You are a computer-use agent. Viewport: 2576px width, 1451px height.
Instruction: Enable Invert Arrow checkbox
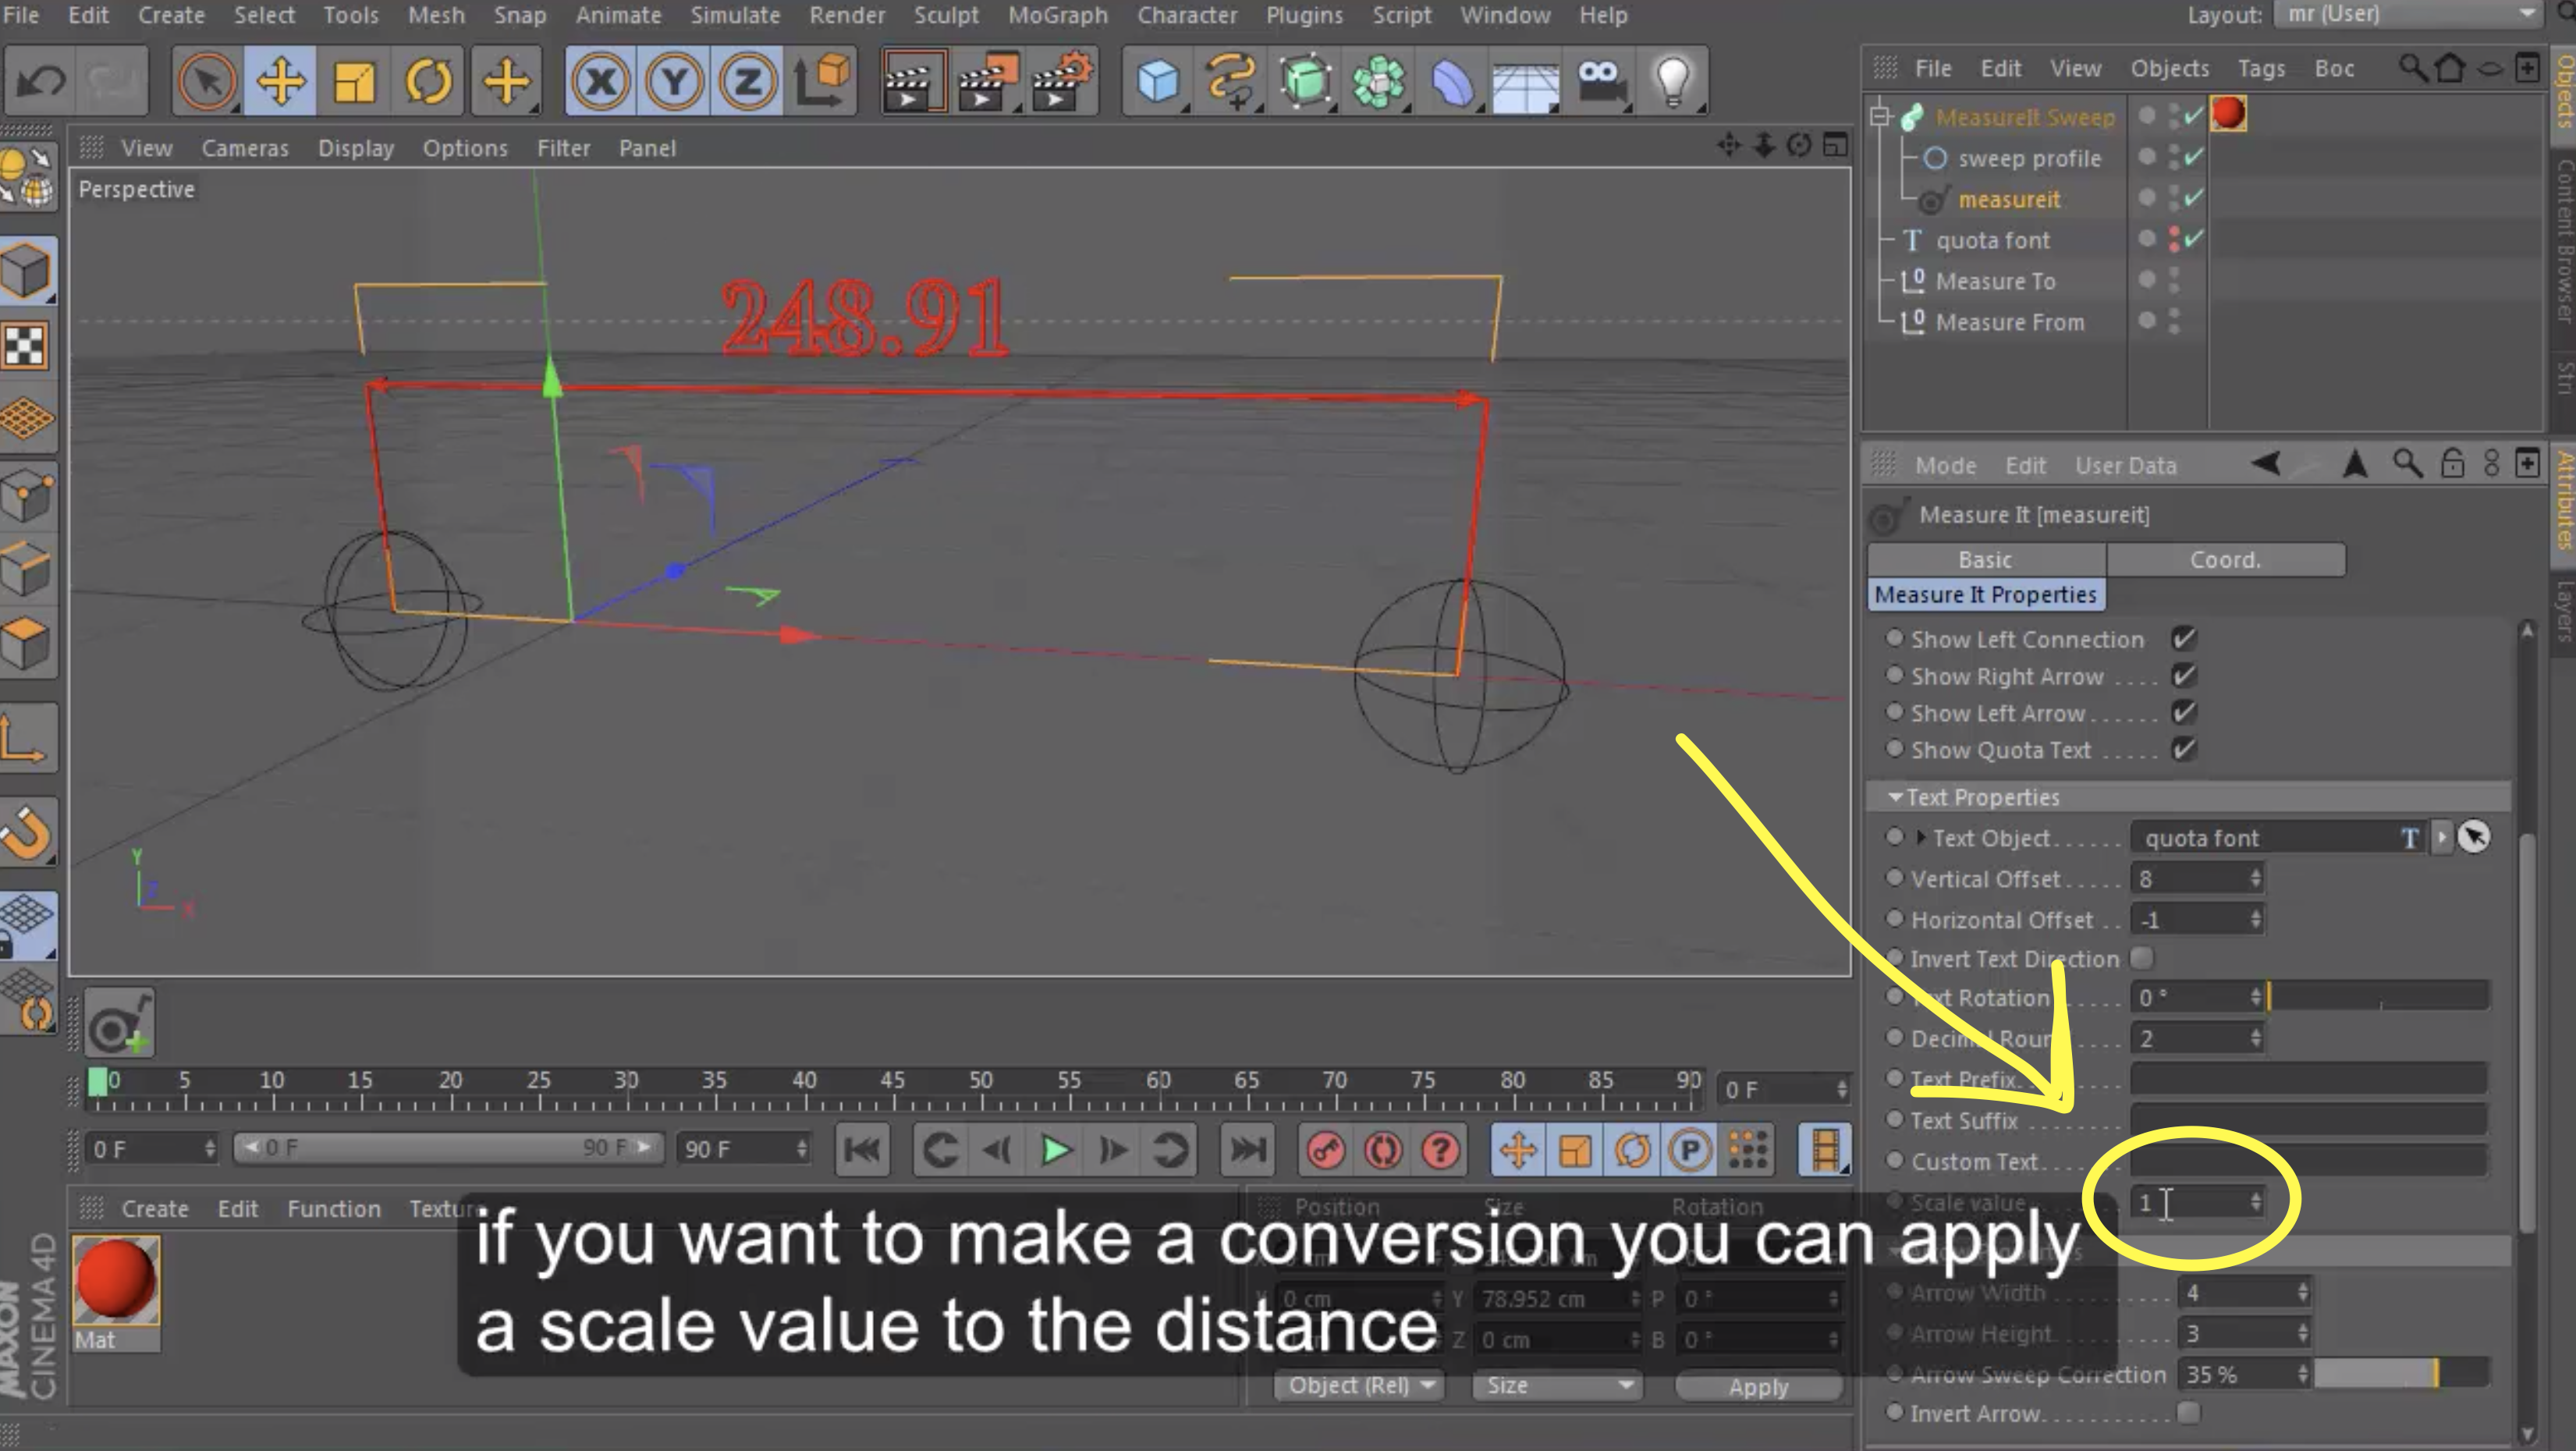pyautogui.click(x=2188, y=1412)
